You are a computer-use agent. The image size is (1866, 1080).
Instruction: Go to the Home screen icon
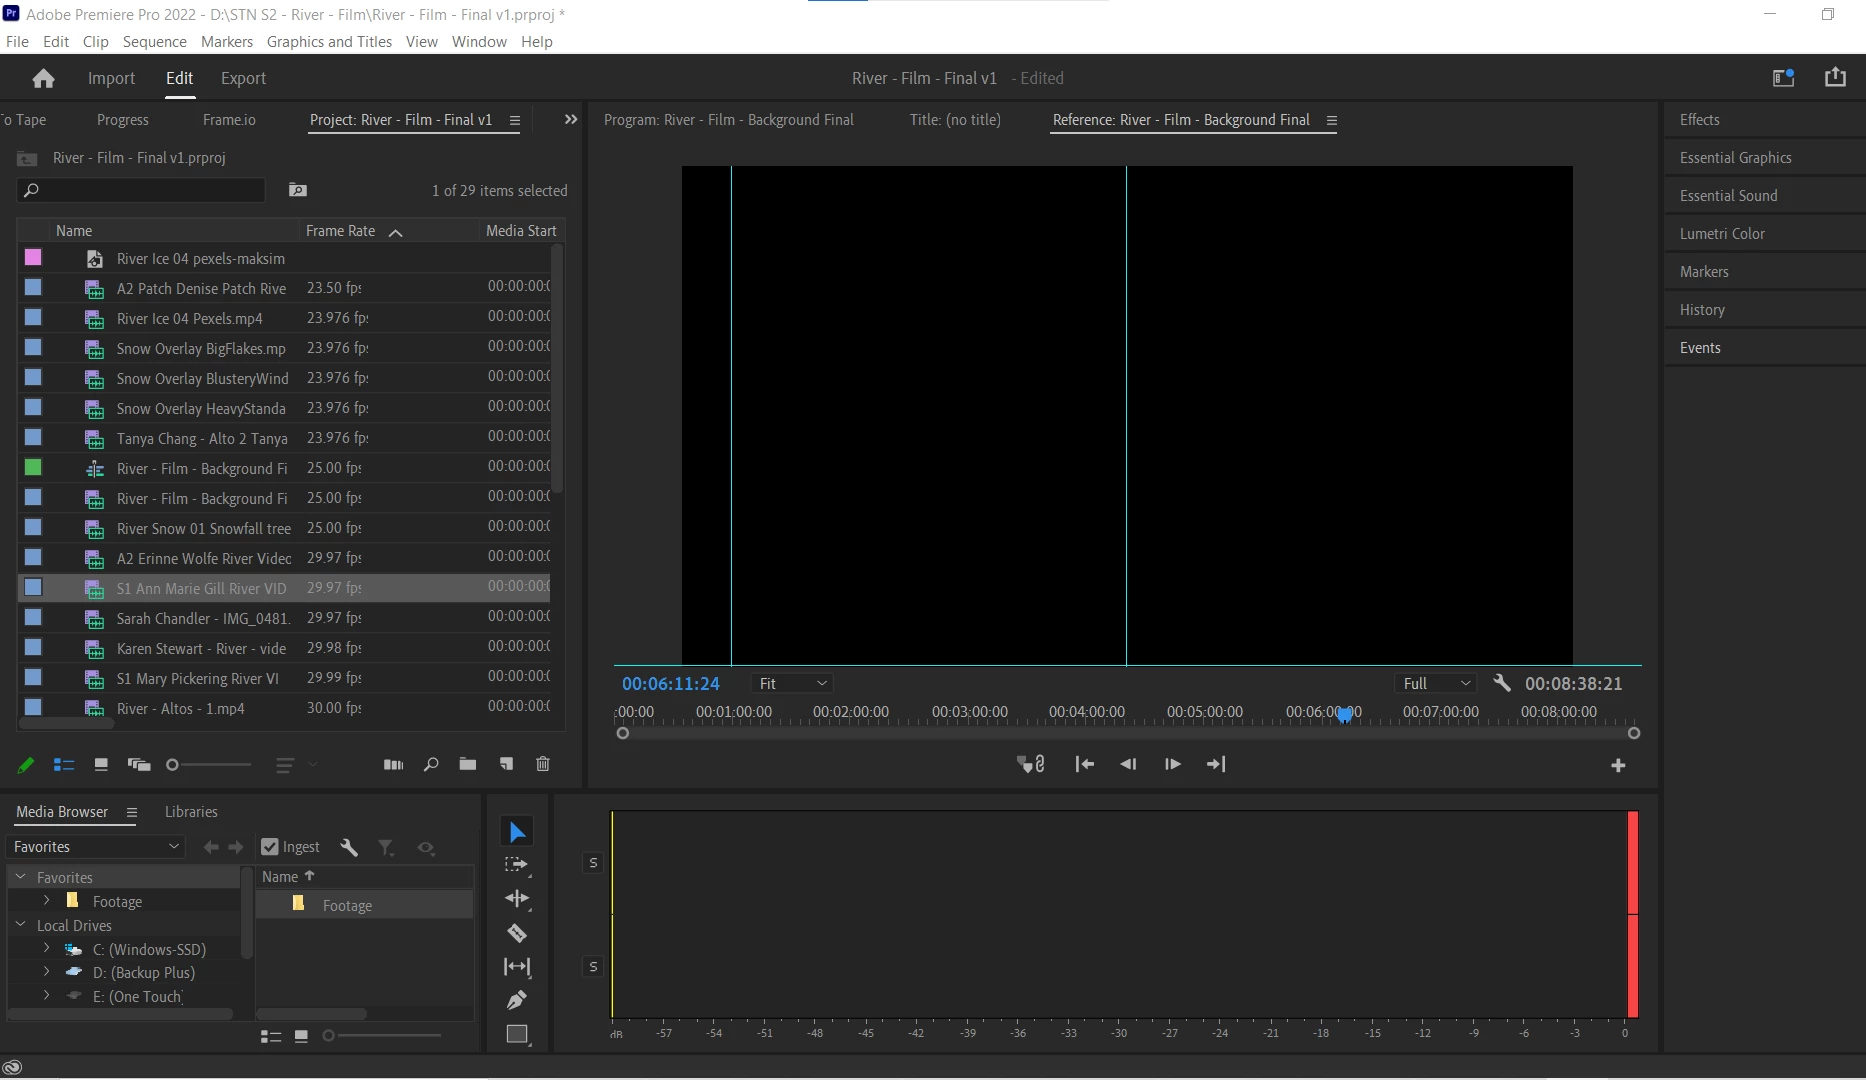(x=43, y=78)
